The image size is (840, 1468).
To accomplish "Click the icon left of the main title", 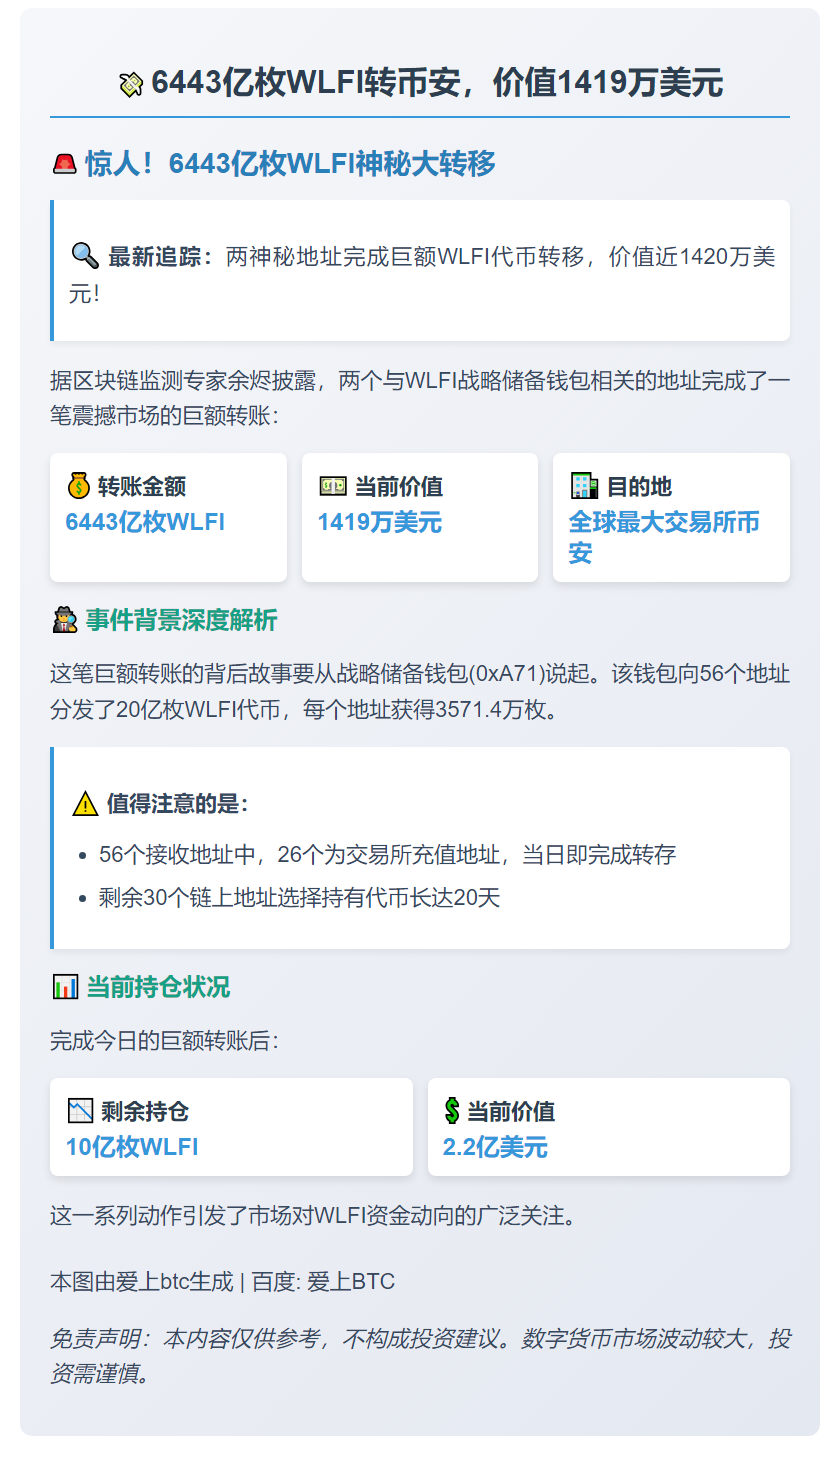I will point(131,85).
